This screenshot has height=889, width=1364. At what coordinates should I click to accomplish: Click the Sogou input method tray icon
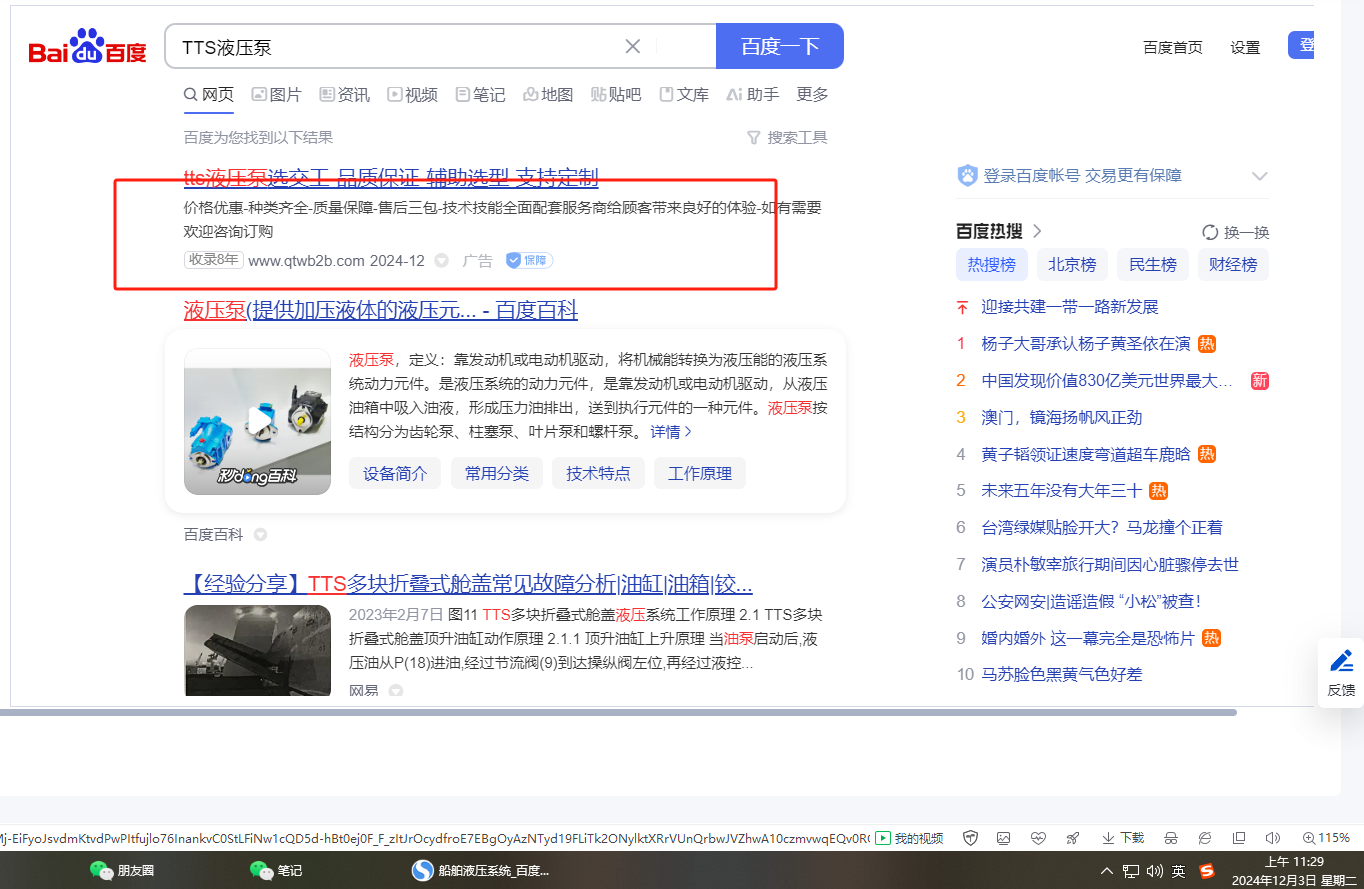[x=1207, y=871]
